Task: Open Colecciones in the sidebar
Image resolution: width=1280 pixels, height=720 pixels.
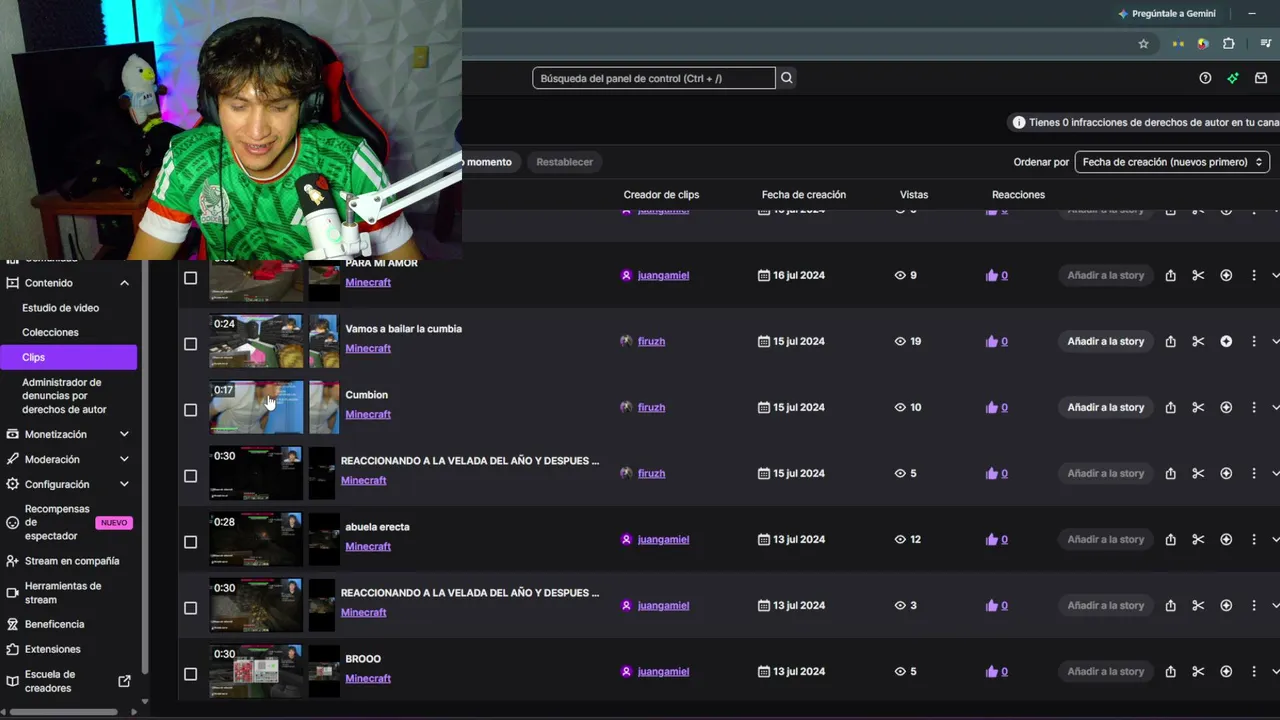Action: 50,332
